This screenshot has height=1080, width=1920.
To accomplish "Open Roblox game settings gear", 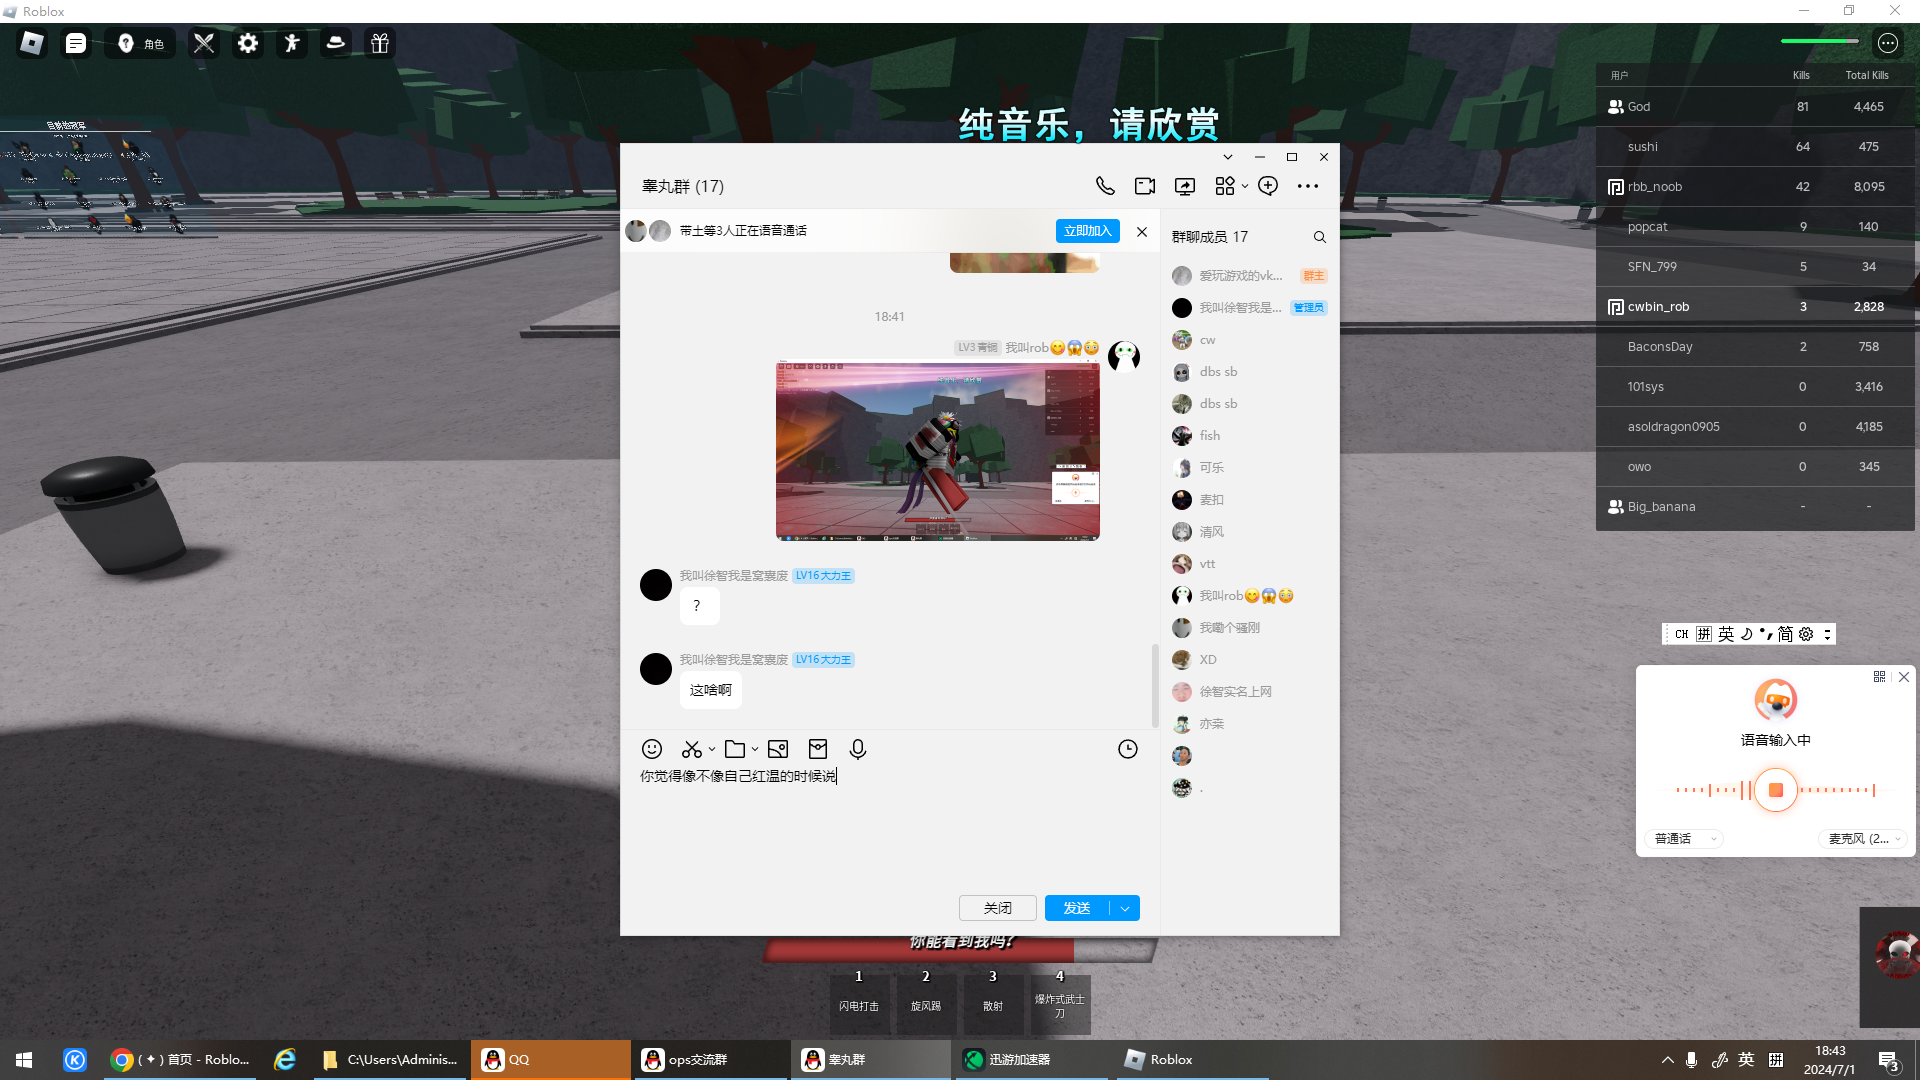I will 248,43.
